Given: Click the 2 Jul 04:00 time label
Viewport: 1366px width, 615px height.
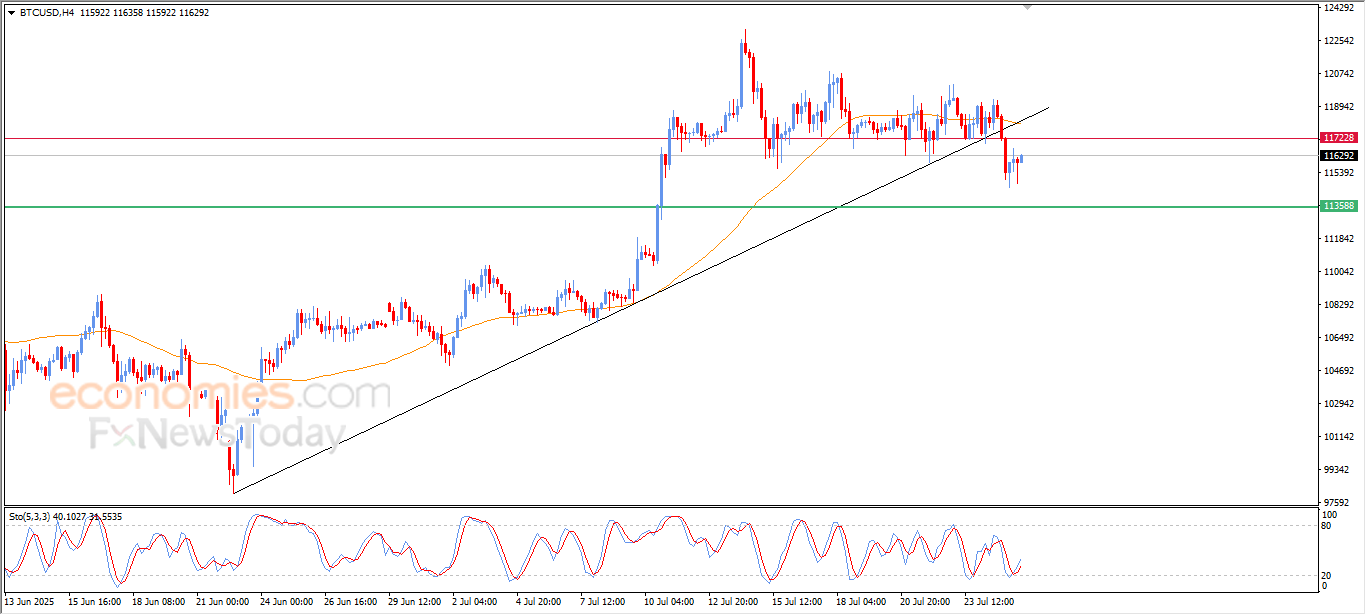Looking at the screenshot, I should [x=476, y=603].
